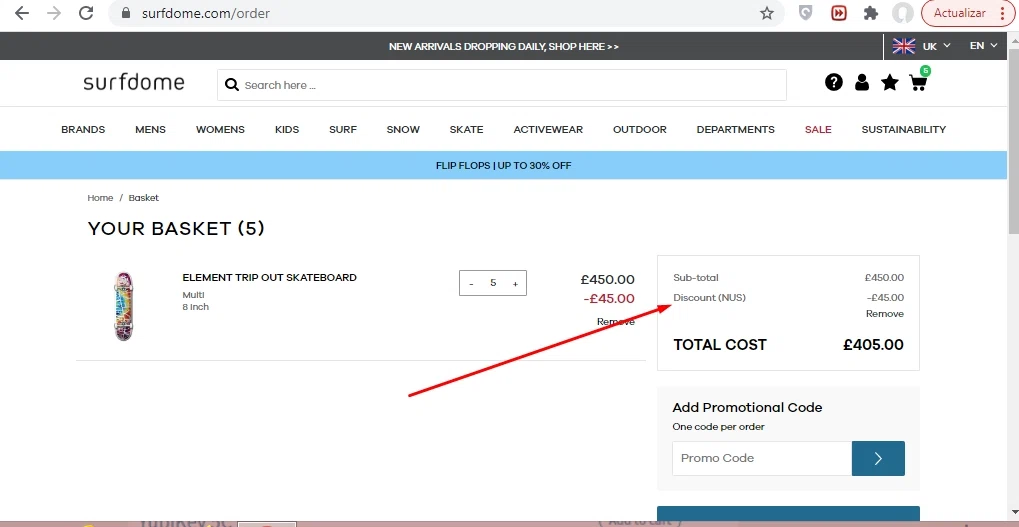Image resolution: width=1019 pixels, height=527 pixels.
Task: Open the SKATE menu
Action: (466, 129)
